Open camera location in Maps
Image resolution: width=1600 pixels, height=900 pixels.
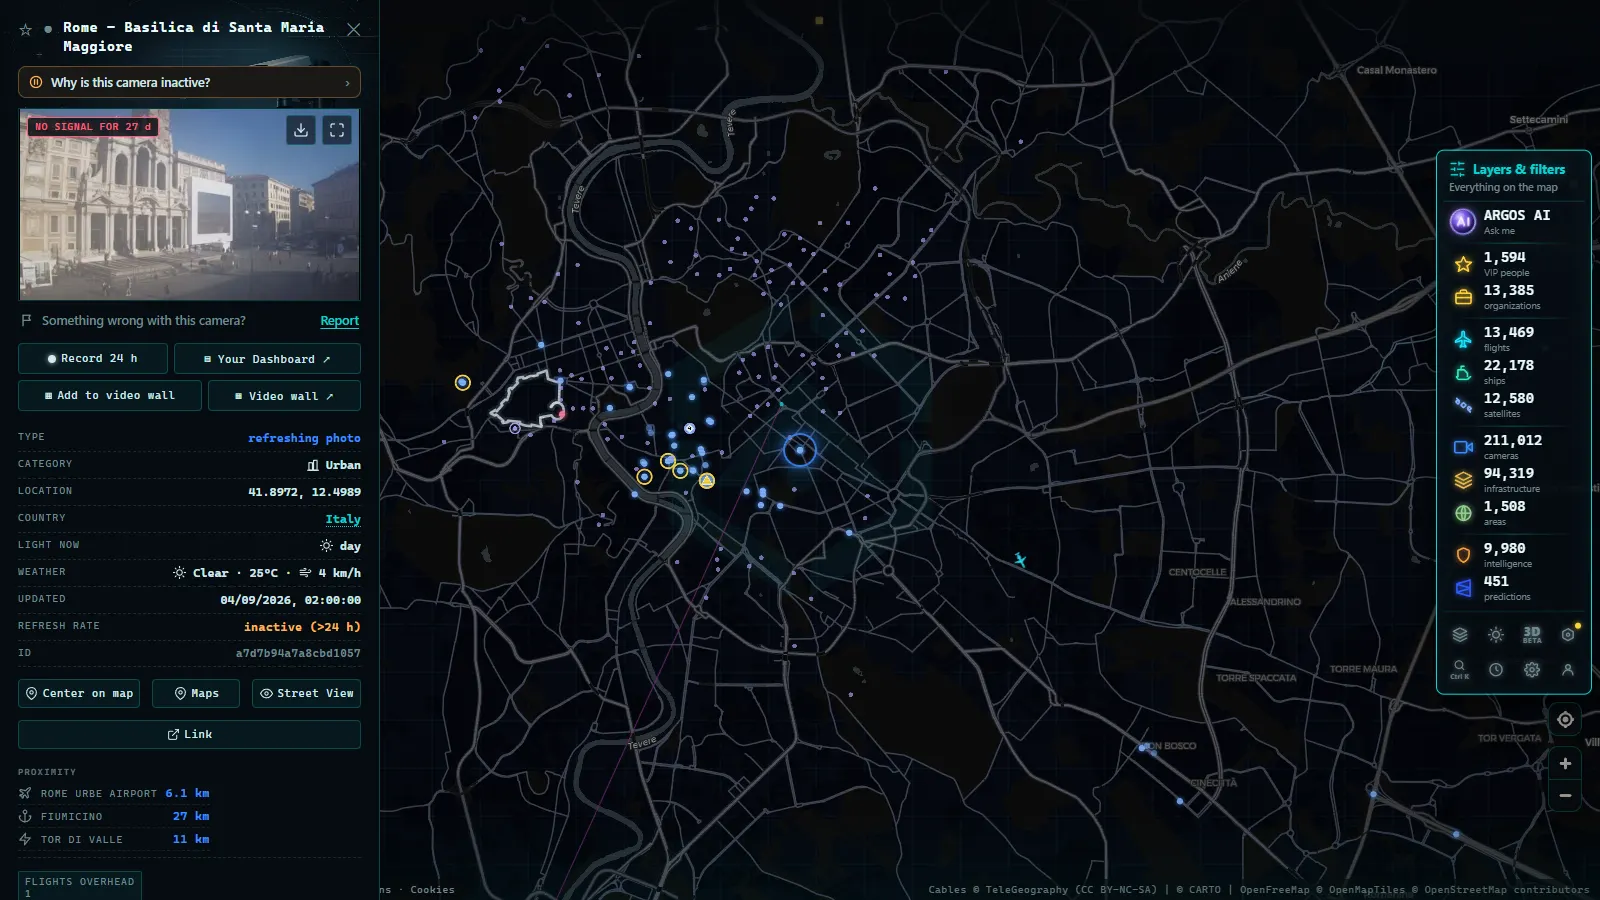[x=196, y=693]
